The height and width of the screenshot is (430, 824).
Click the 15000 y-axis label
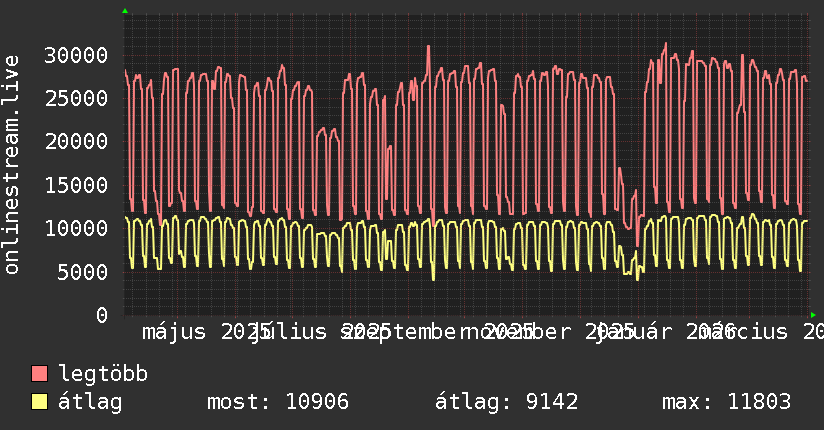[76, 185]
